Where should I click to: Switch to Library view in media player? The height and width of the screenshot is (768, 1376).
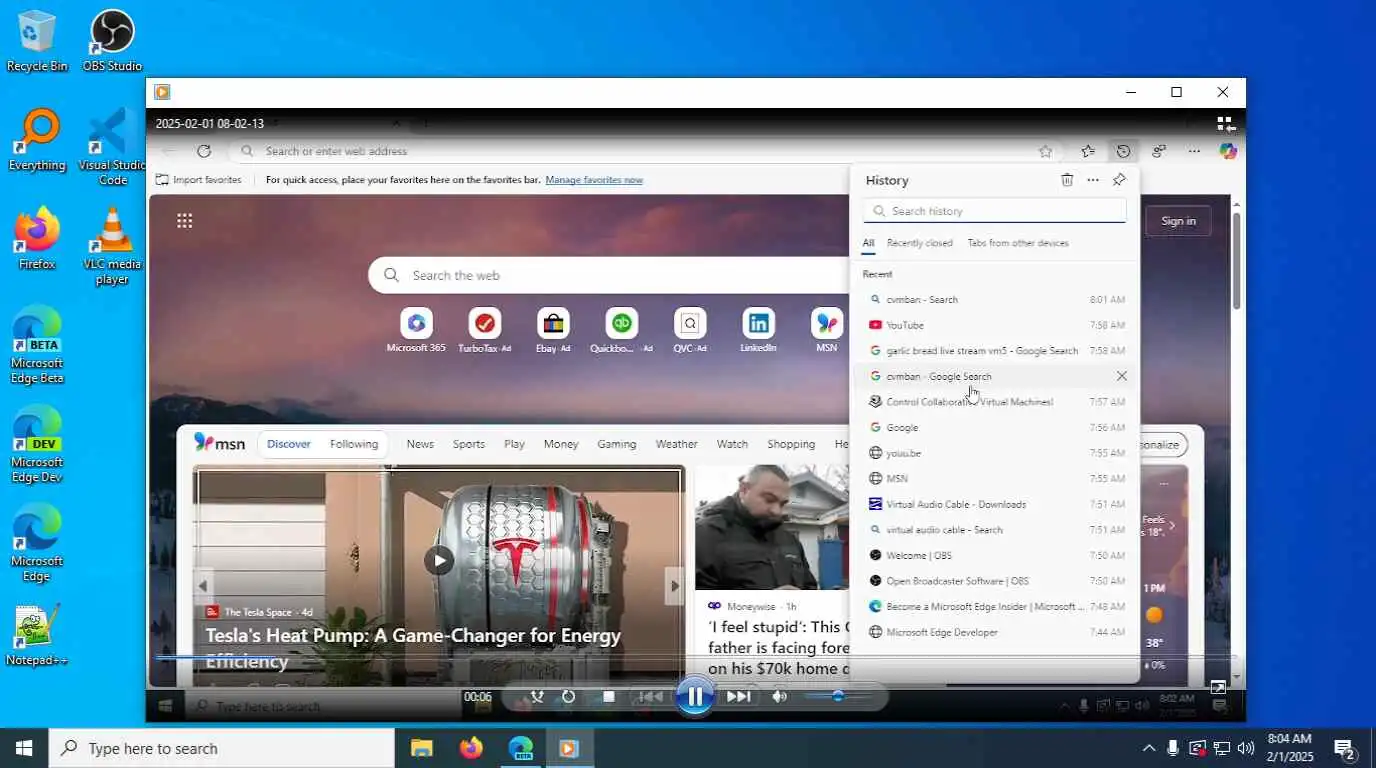1226,124
